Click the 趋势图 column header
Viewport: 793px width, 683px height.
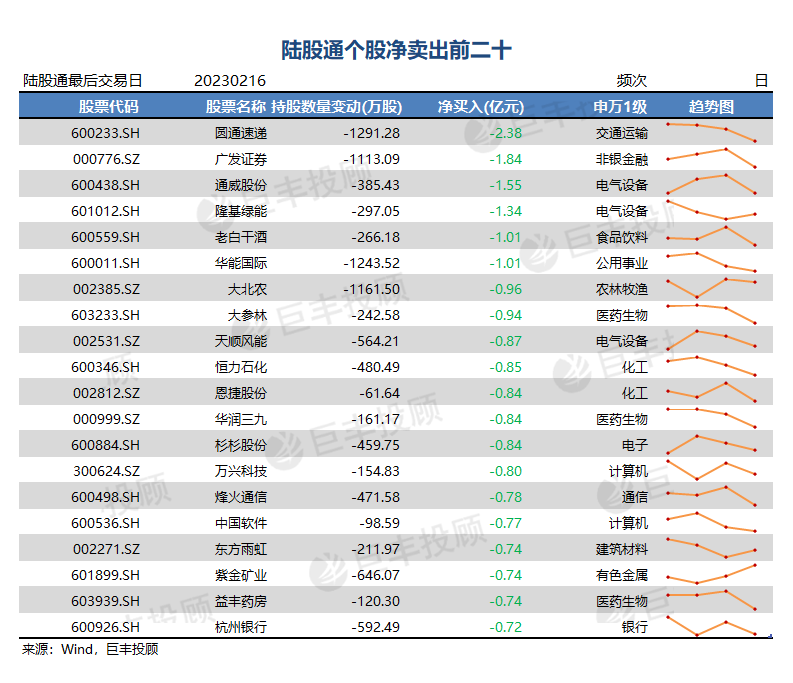[711, 107]
